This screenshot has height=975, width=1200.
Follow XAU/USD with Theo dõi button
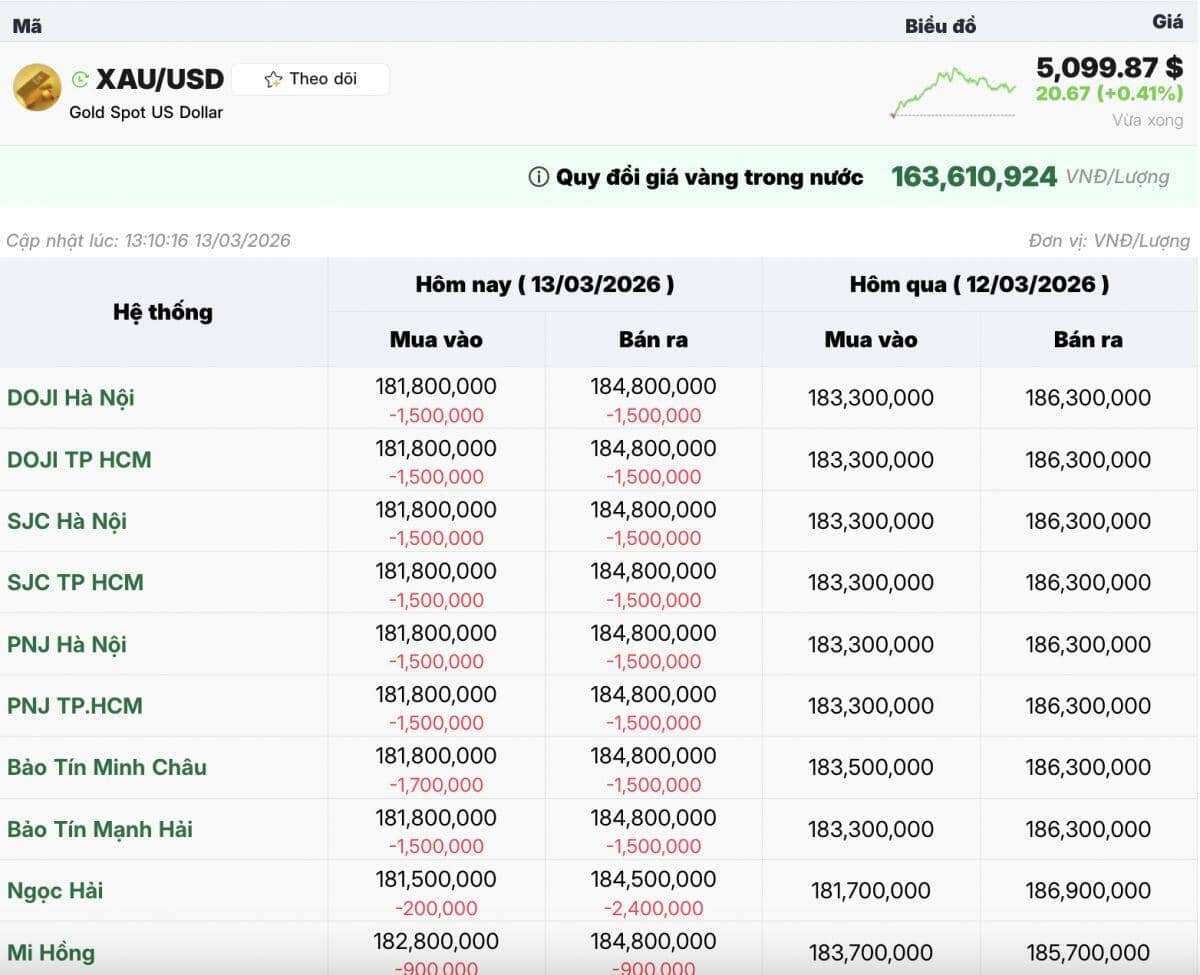310,79
